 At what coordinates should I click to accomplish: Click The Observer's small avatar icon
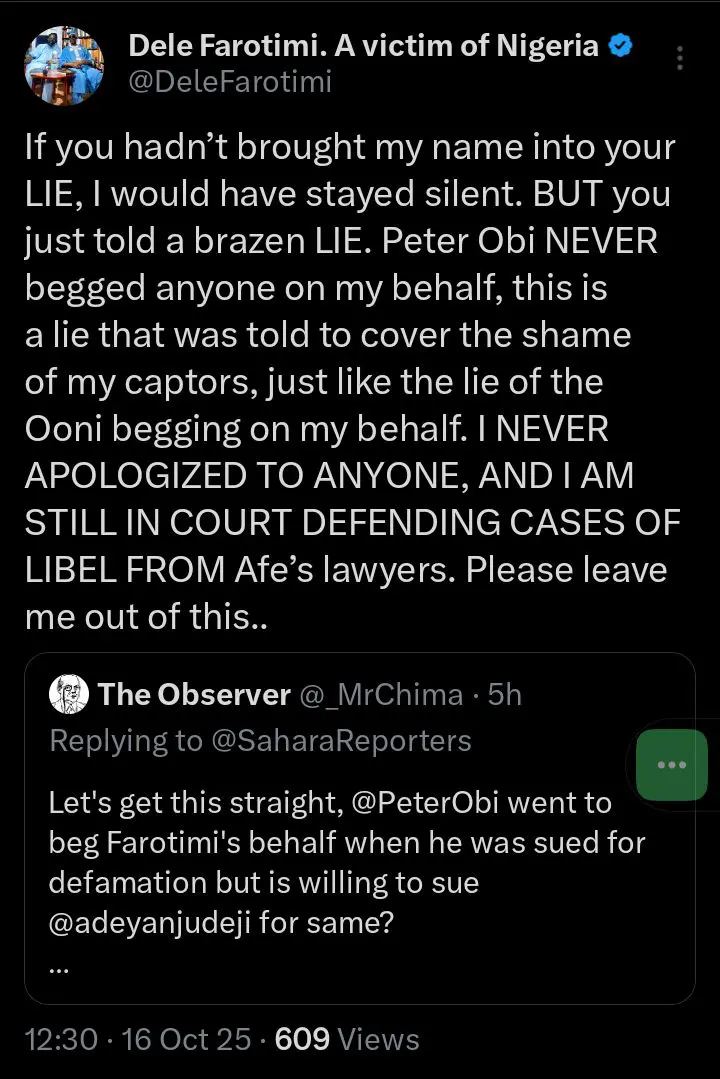(69, 694)
